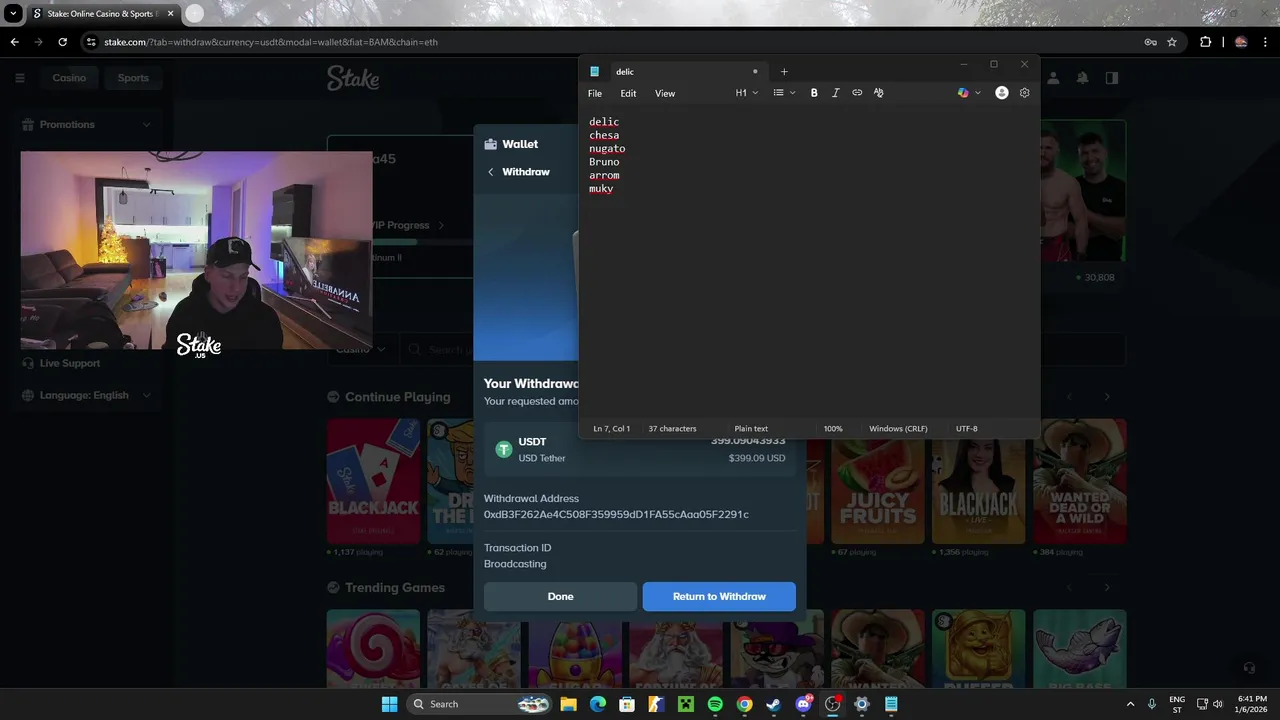Image resolution: width=1280 pixels, height=720 pixels.
Task: Switch to the Casino tab on Stake
Action: (69, 78)
